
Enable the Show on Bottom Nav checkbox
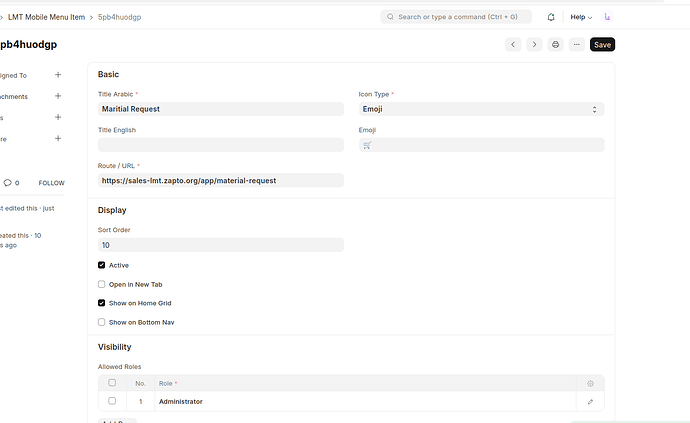[102, 322]
